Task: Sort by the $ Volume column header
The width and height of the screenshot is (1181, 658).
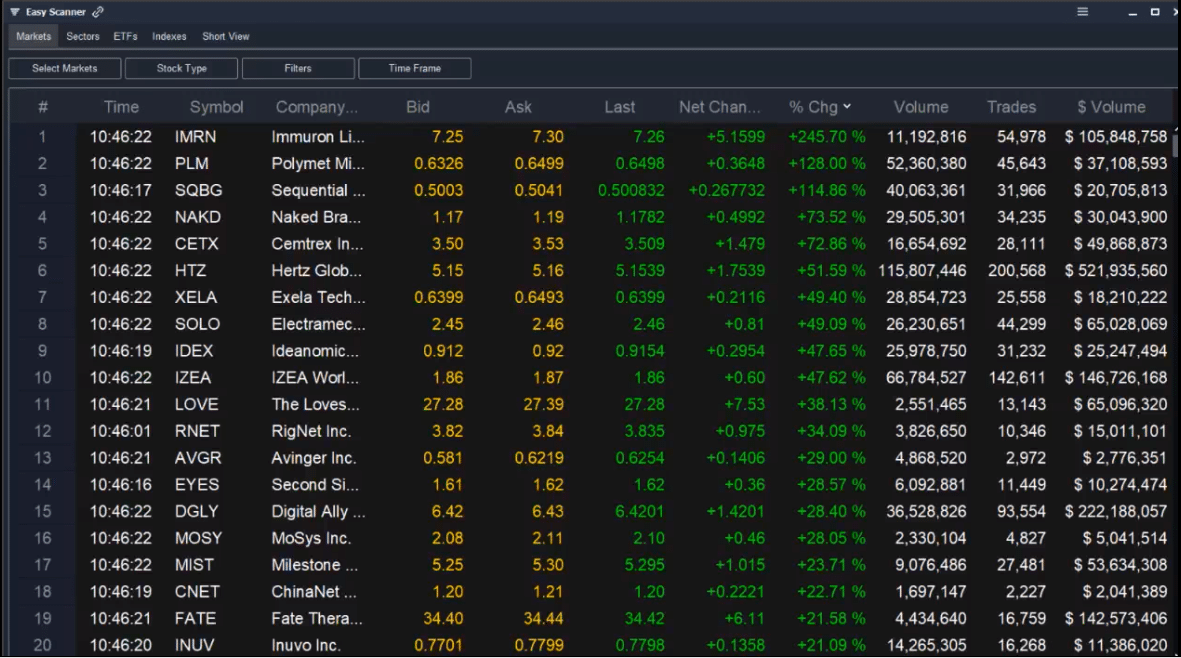Action: point(1111,107)
